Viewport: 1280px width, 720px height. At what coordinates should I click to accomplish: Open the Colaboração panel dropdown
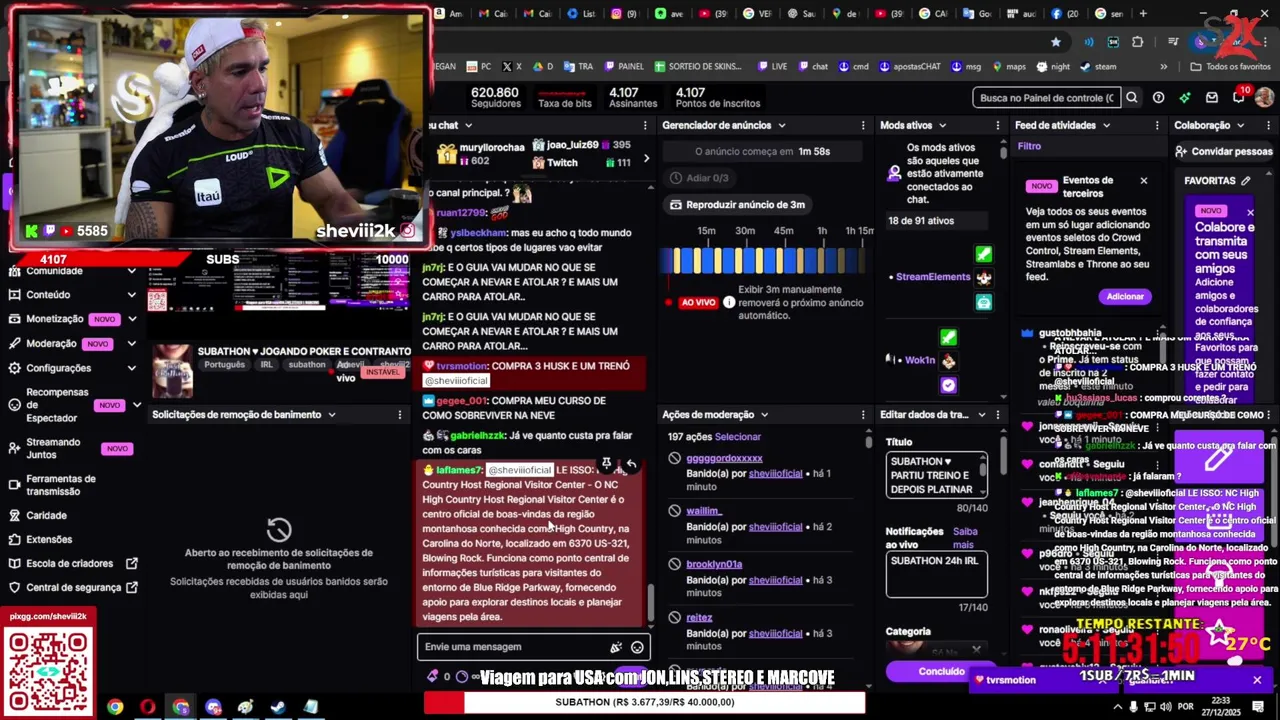(1240, 126)
